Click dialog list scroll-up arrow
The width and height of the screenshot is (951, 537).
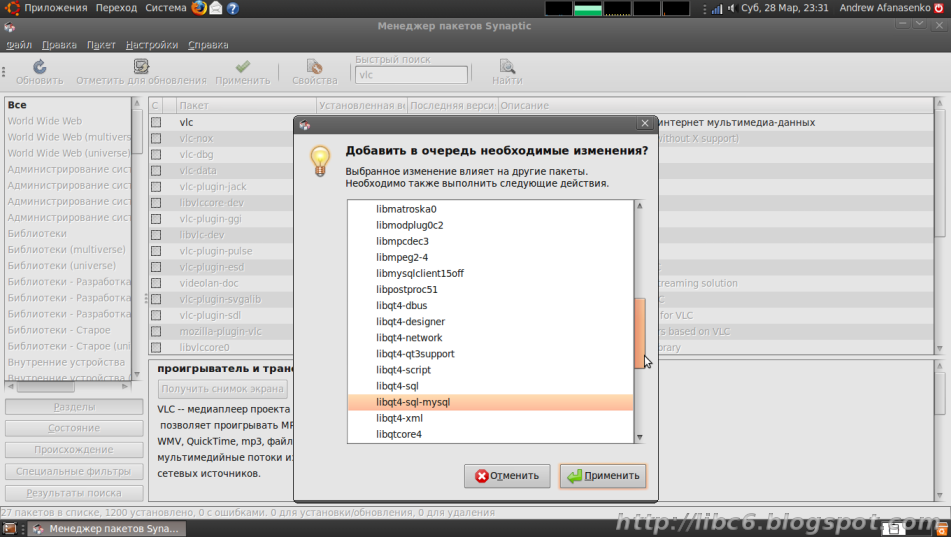[x=639, y=206]
